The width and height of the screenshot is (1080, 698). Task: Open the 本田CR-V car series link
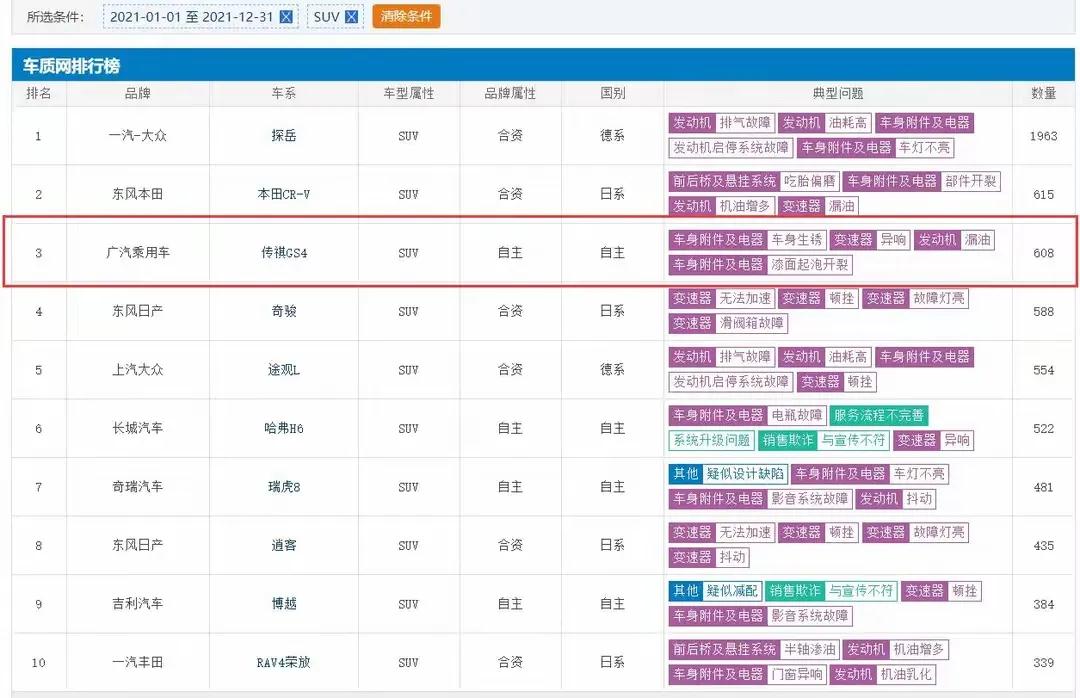[x=283, y=194]
